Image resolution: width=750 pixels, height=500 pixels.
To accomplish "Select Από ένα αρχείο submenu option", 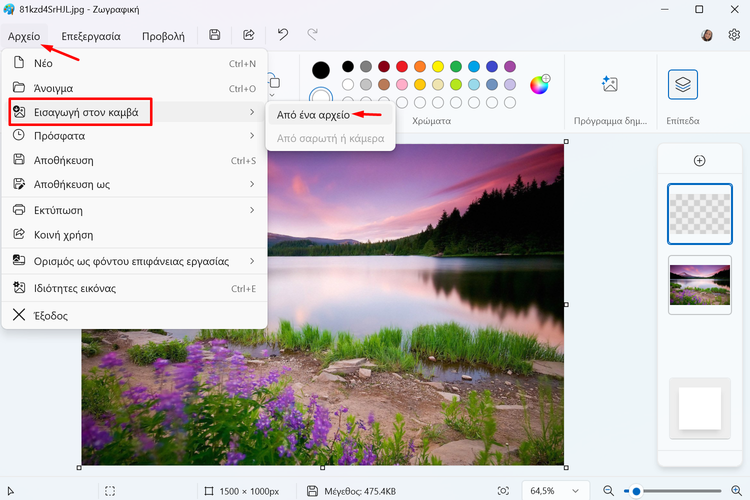I will pos(331,115).
